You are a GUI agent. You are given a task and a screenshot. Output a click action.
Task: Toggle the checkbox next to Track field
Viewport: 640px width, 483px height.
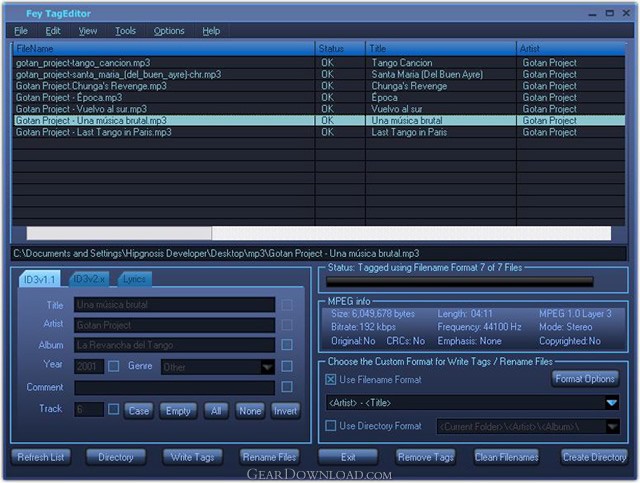coord(114,409)
